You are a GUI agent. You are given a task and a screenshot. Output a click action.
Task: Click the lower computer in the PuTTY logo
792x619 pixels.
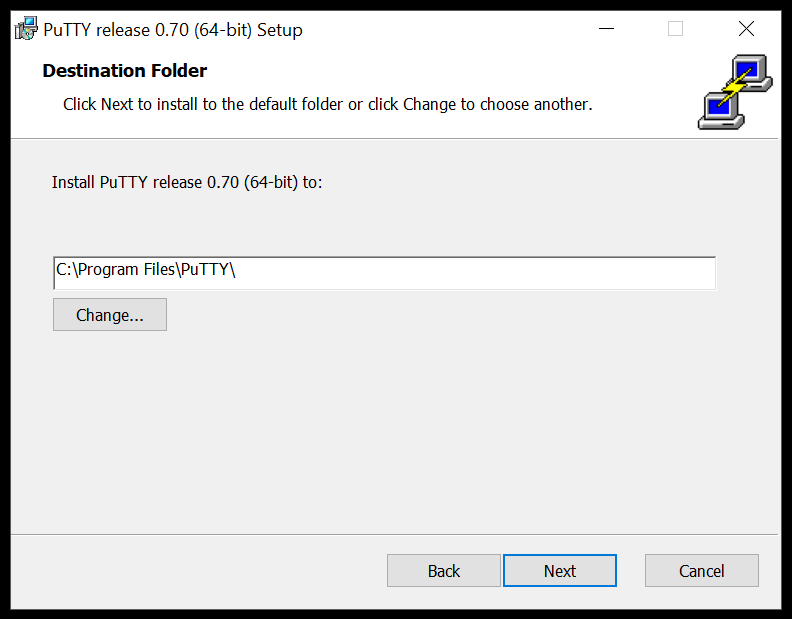tap(716, 106)
